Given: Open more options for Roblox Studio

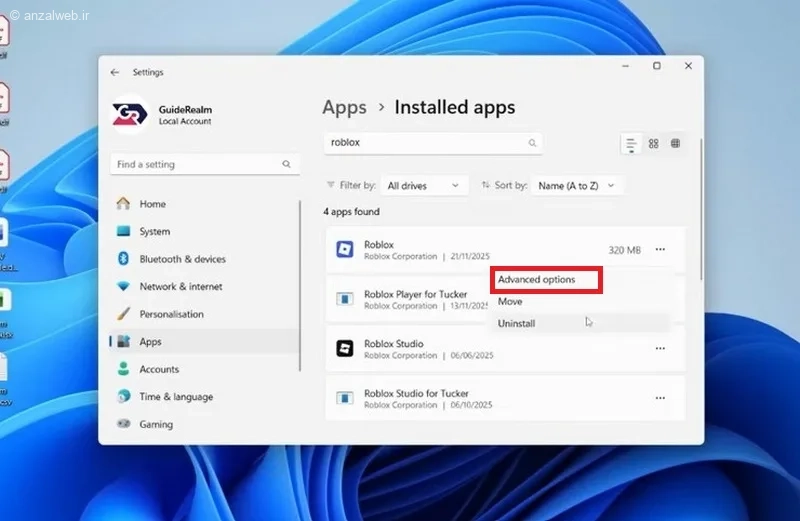Looking at the screenshot, I should [x=660, y=349].
